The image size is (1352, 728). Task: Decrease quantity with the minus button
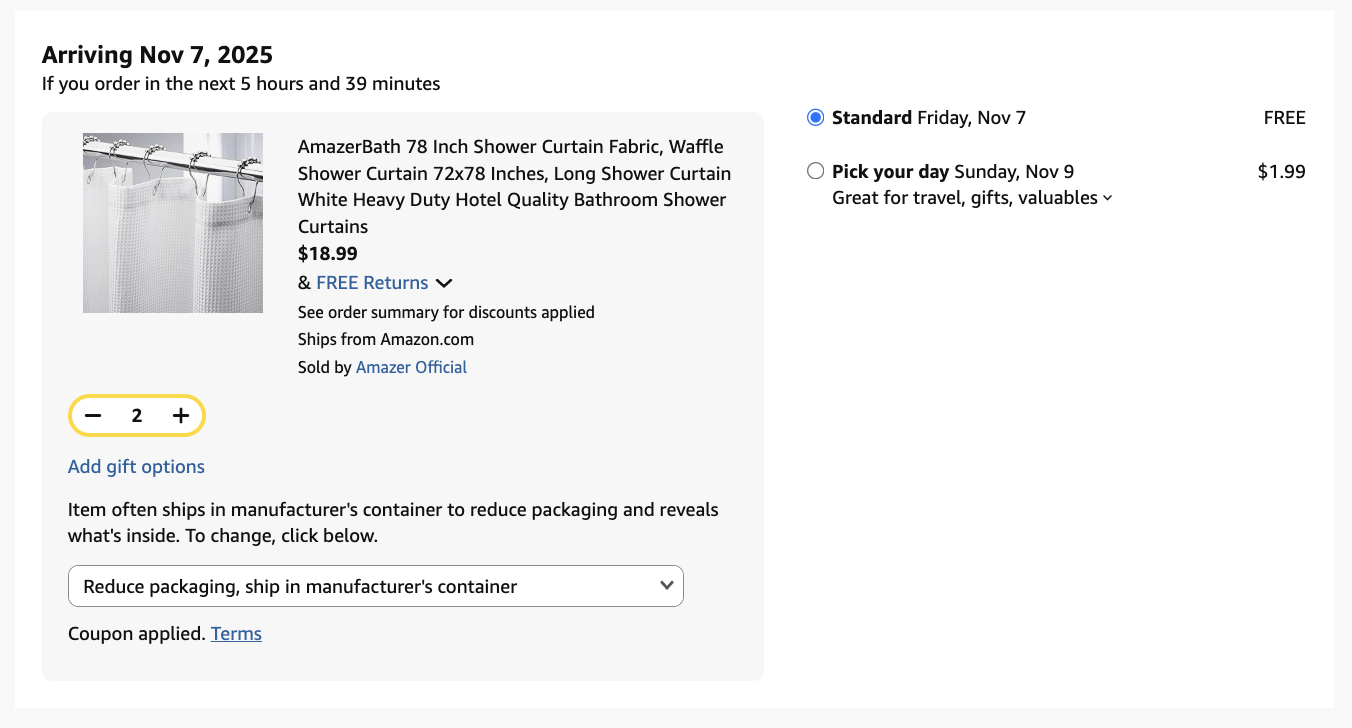click(x=93, y=416)
